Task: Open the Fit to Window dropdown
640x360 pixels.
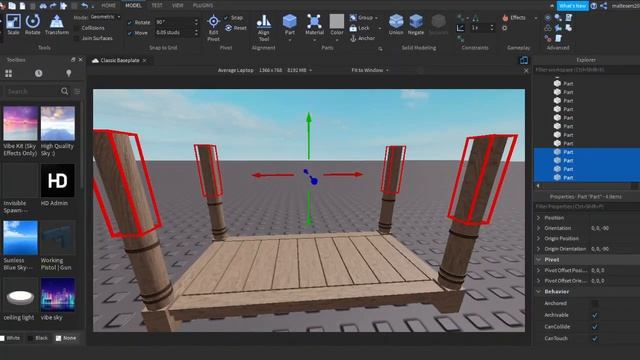Action: 370,70
